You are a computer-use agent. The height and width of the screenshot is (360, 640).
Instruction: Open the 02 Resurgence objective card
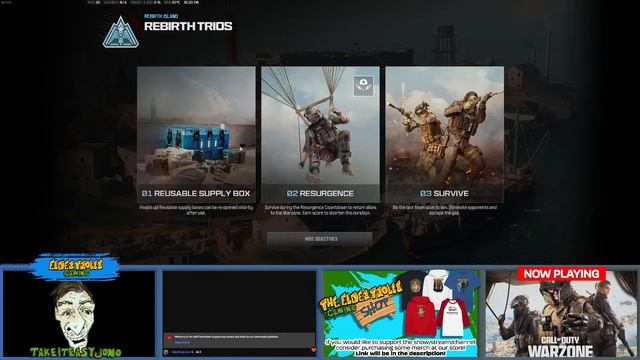click(x=320, y=134)
